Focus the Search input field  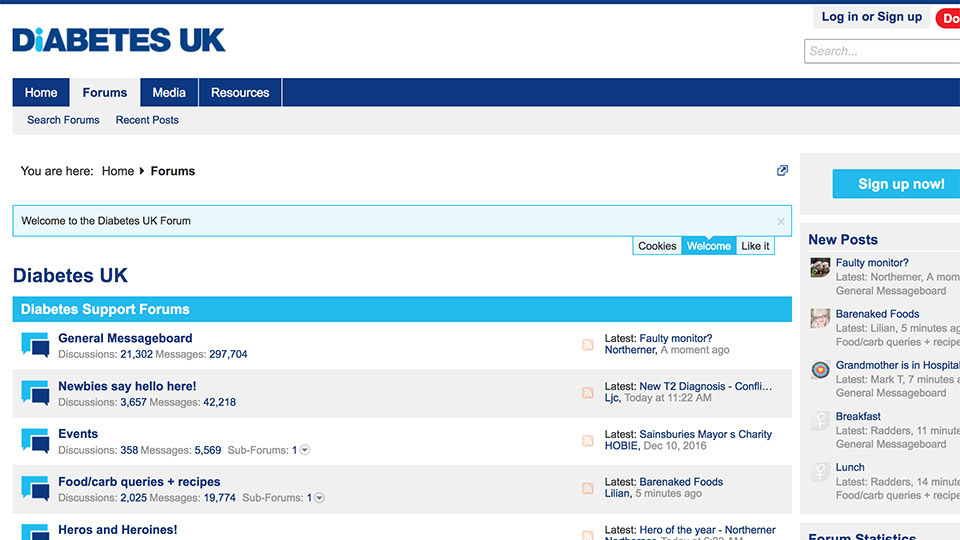point(882,51)
